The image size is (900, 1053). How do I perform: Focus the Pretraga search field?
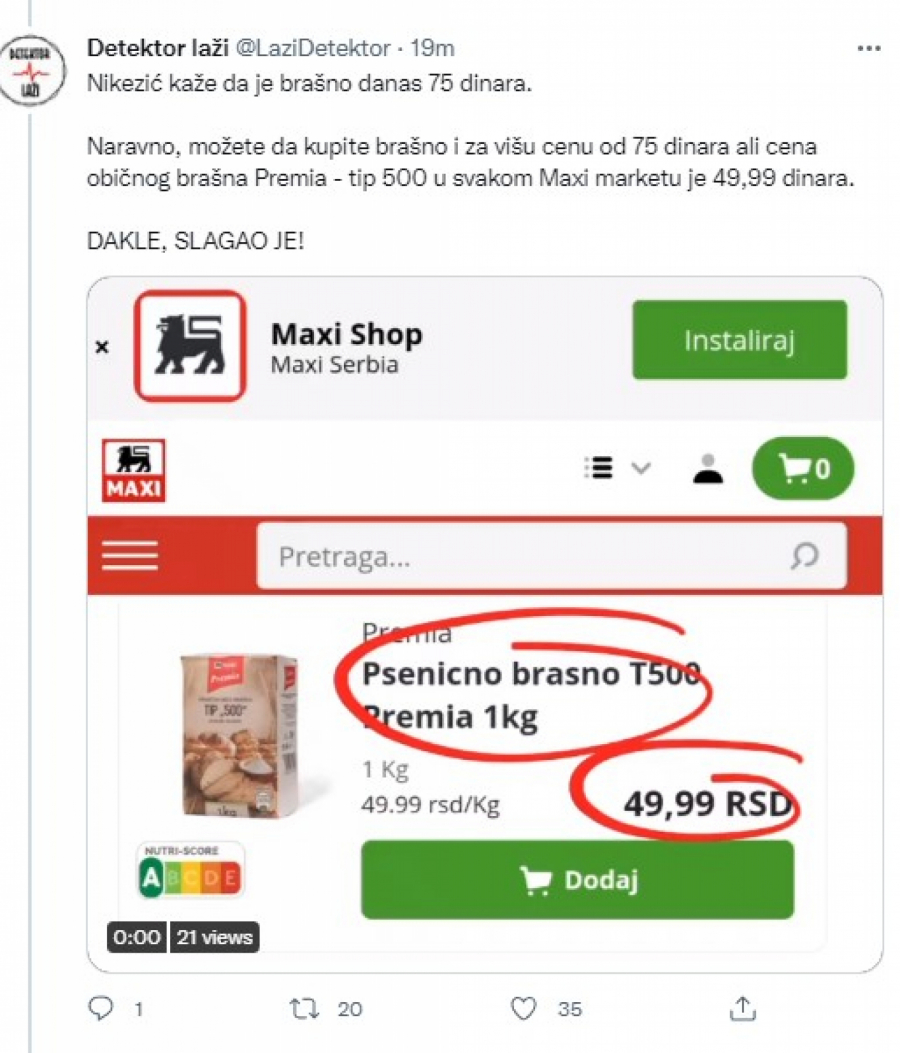tap(551, 556)
